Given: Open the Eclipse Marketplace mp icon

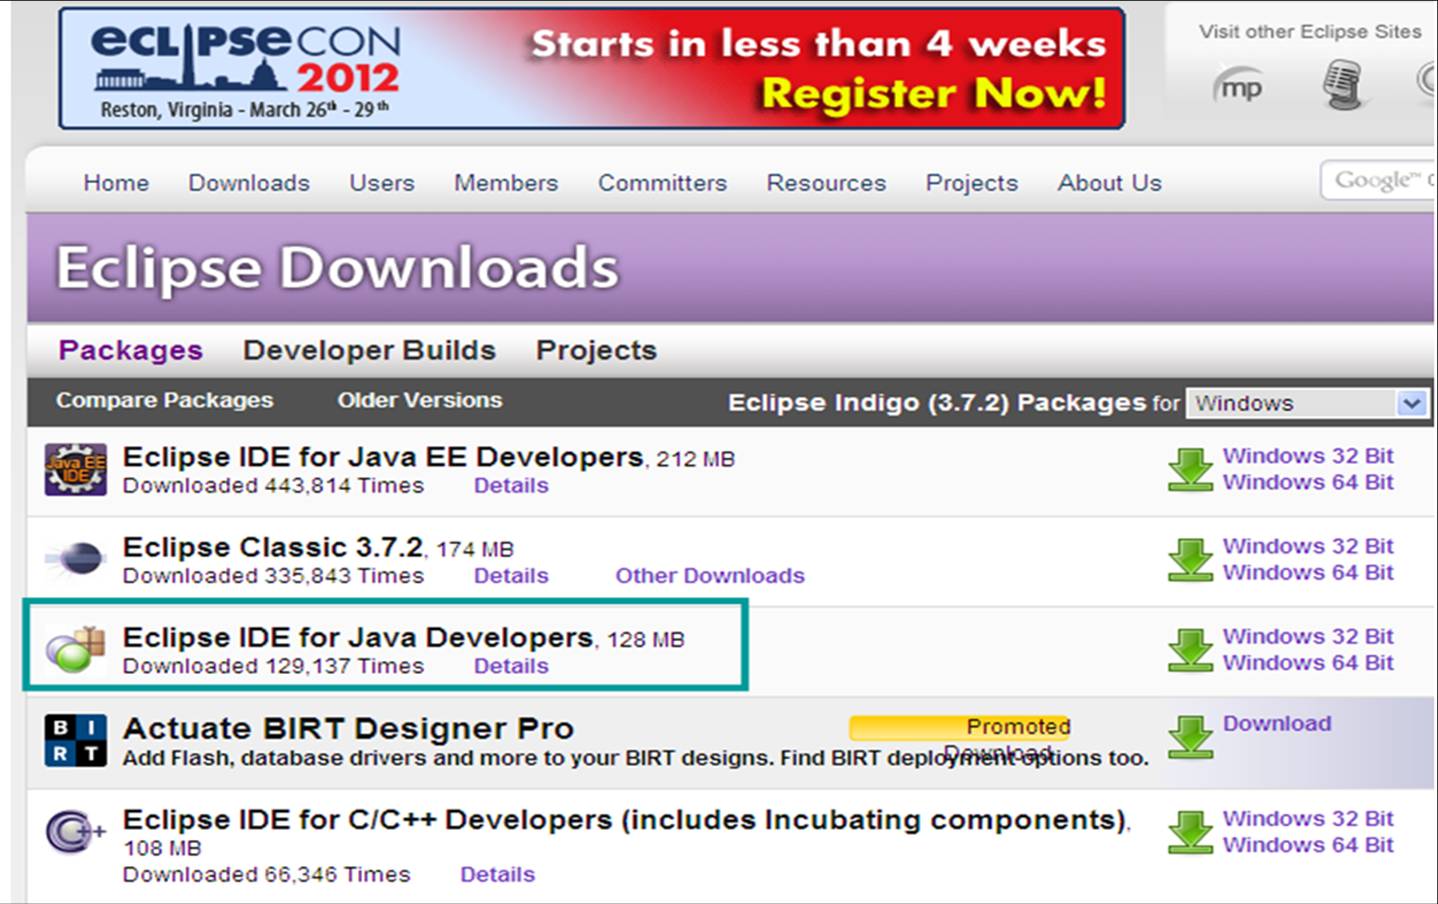Looking at the screenshot, I should pos(1239,86).
